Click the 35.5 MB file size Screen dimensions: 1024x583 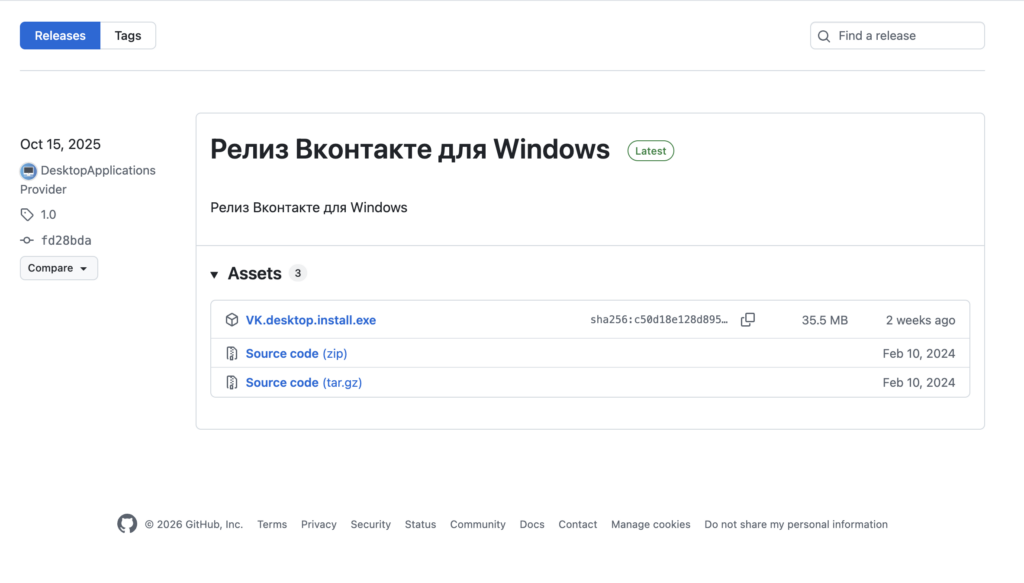point(825,321)
